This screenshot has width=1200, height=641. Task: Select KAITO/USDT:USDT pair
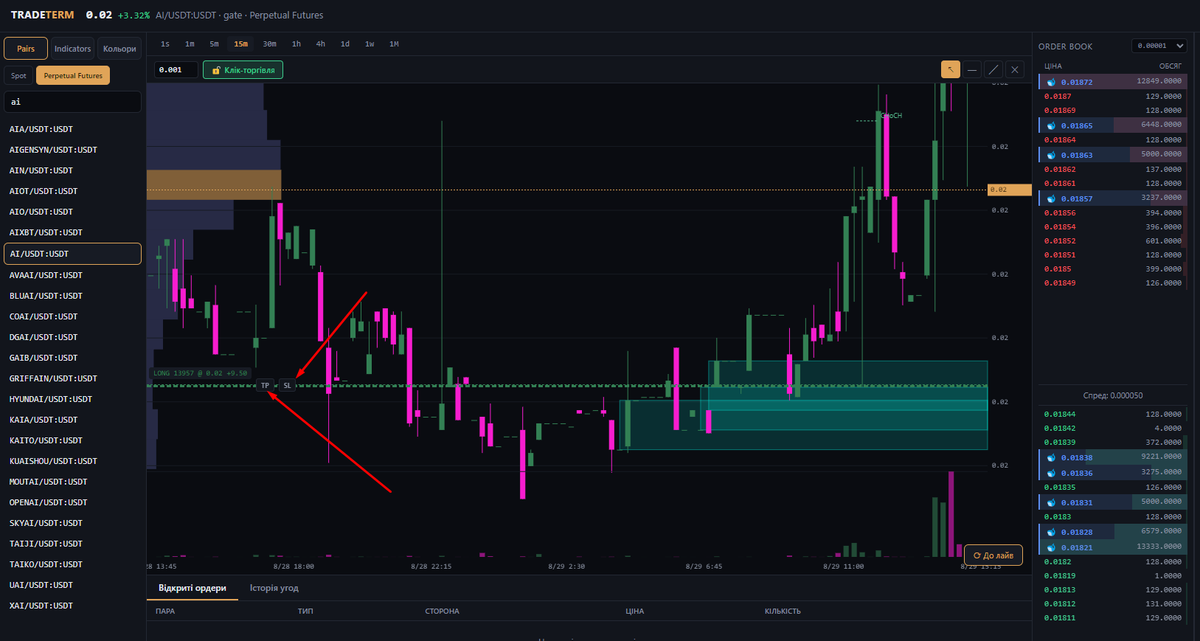(73, 440)
